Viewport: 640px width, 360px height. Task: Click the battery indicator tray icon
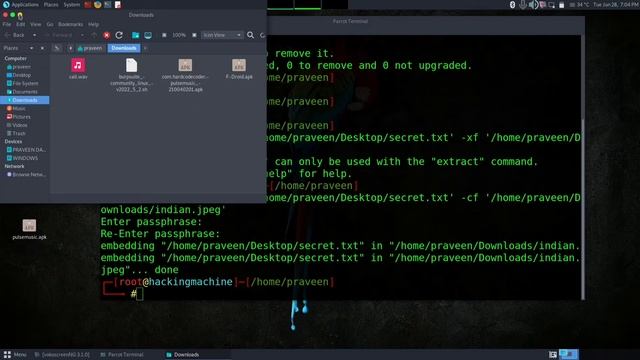pos(562,5)
